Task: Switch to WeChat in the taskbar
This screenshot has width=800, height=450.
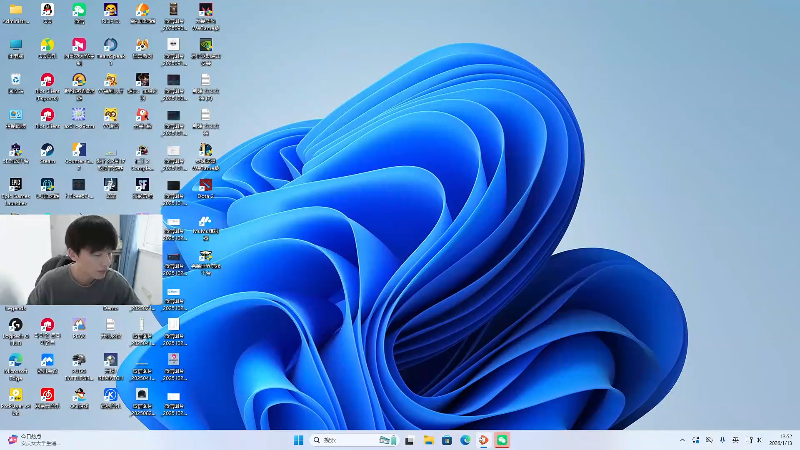Action: click(502, 440)
